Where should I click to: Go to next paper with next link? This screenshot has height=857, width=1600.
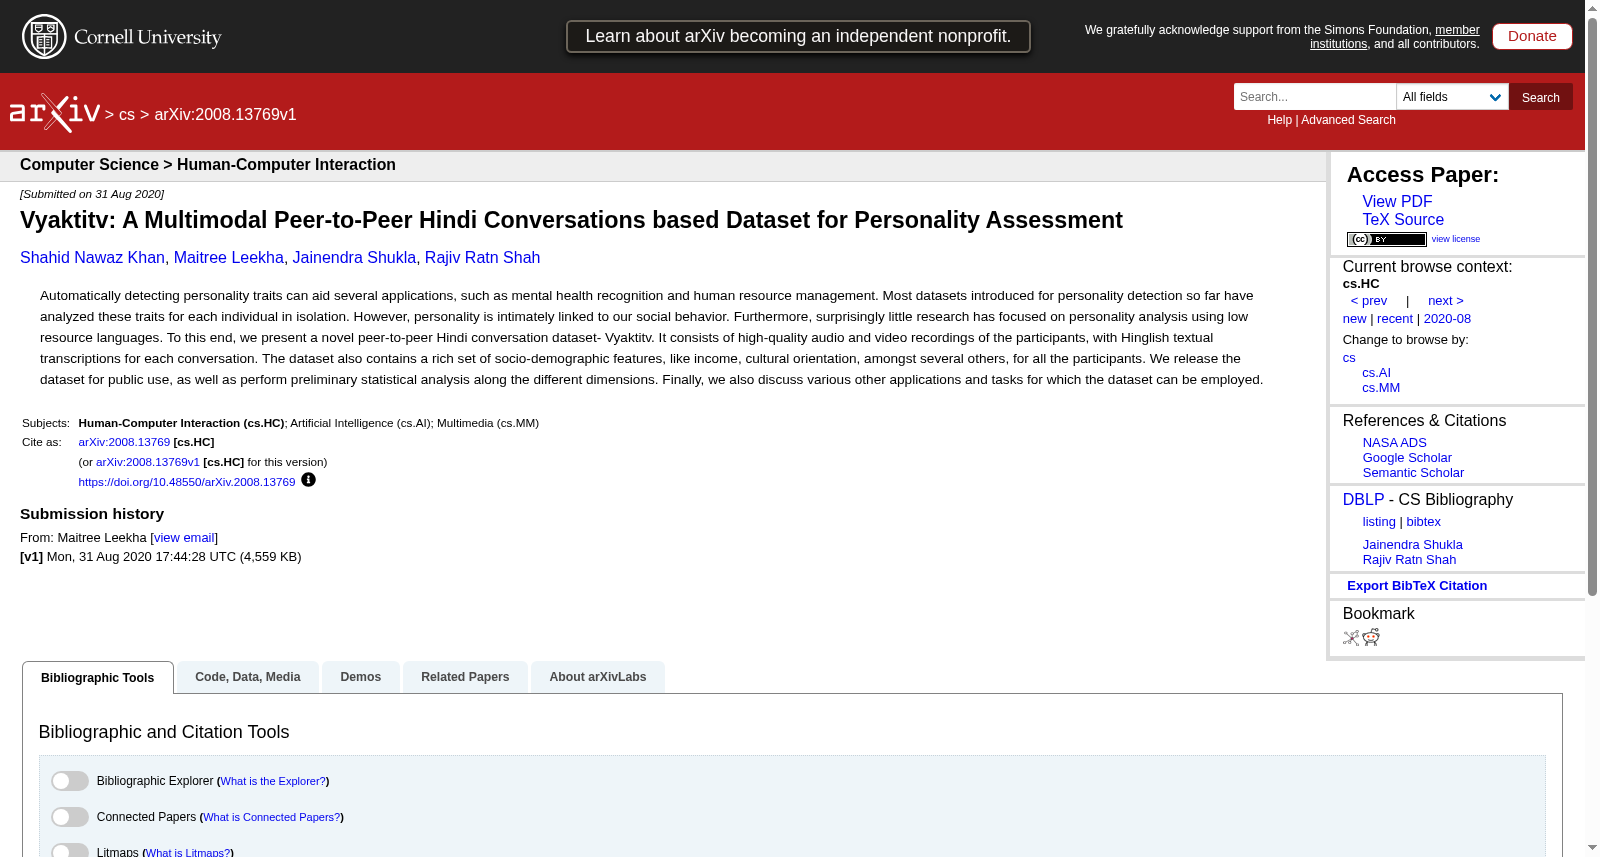tap(1445, 301)
